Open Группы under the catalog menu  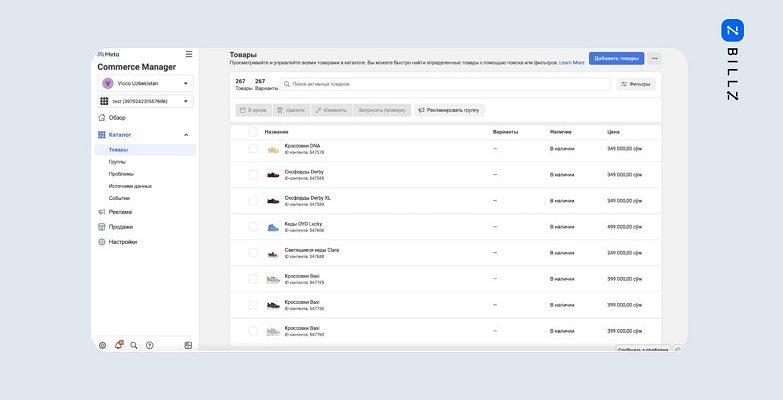(x=117, y=161)
